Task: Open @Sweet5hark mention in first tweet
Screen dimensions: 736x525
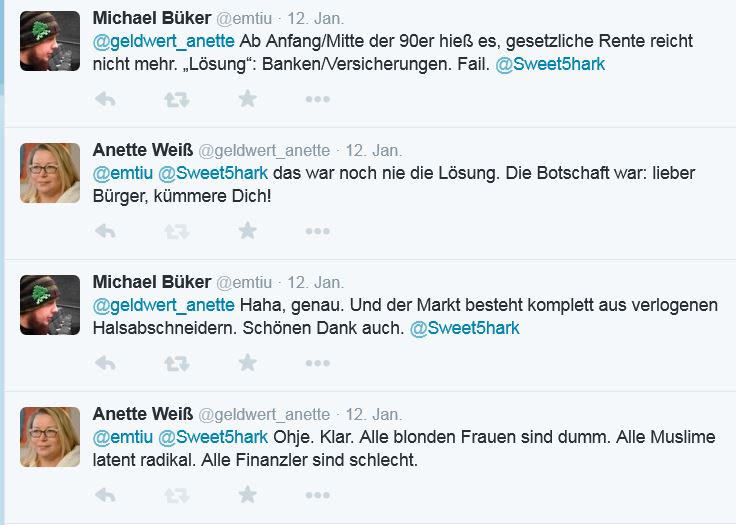Action: click(550, 64)
